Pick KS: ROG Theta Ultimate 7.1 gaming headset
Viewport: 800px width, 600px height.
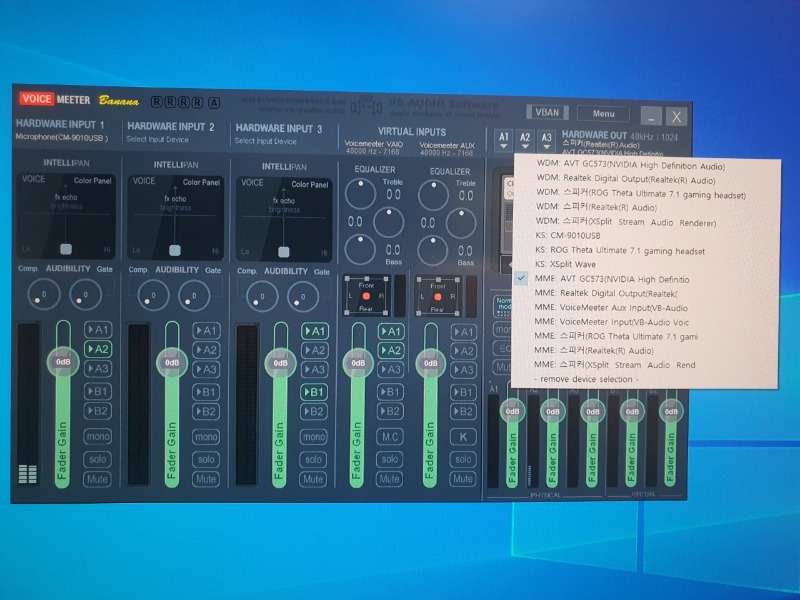point(620,251)
